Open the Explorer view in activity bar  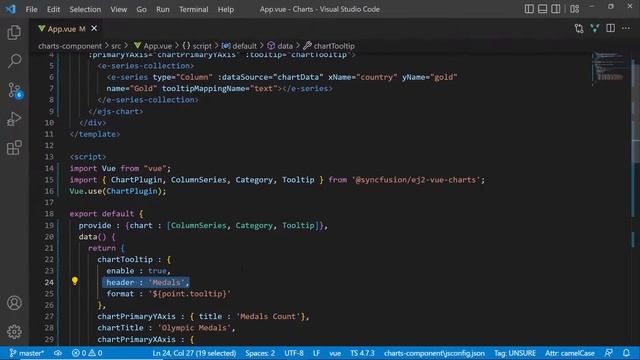14,32
